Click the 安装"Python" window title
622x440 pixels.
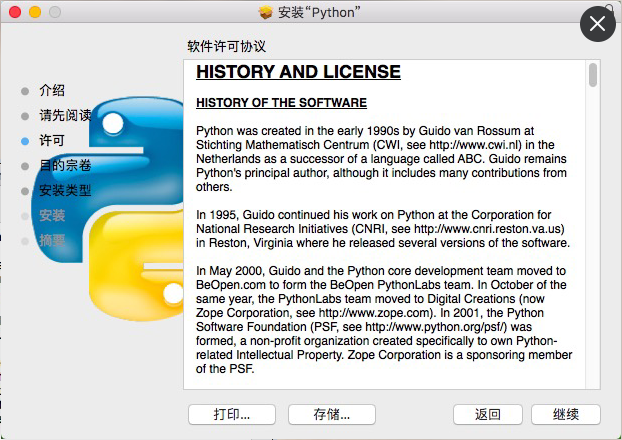[319, 12]
